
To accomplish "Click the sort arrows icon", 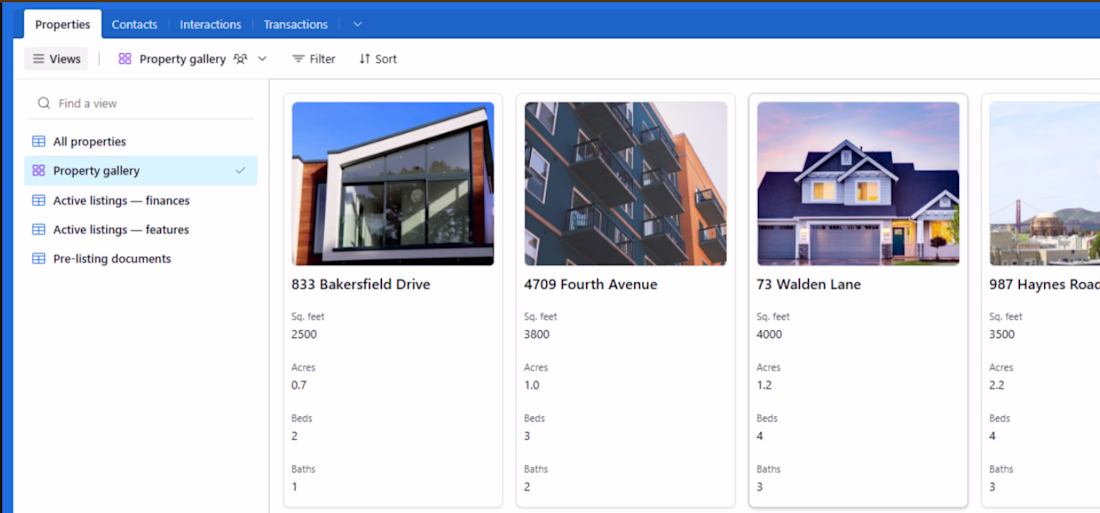I will point(364,59).
